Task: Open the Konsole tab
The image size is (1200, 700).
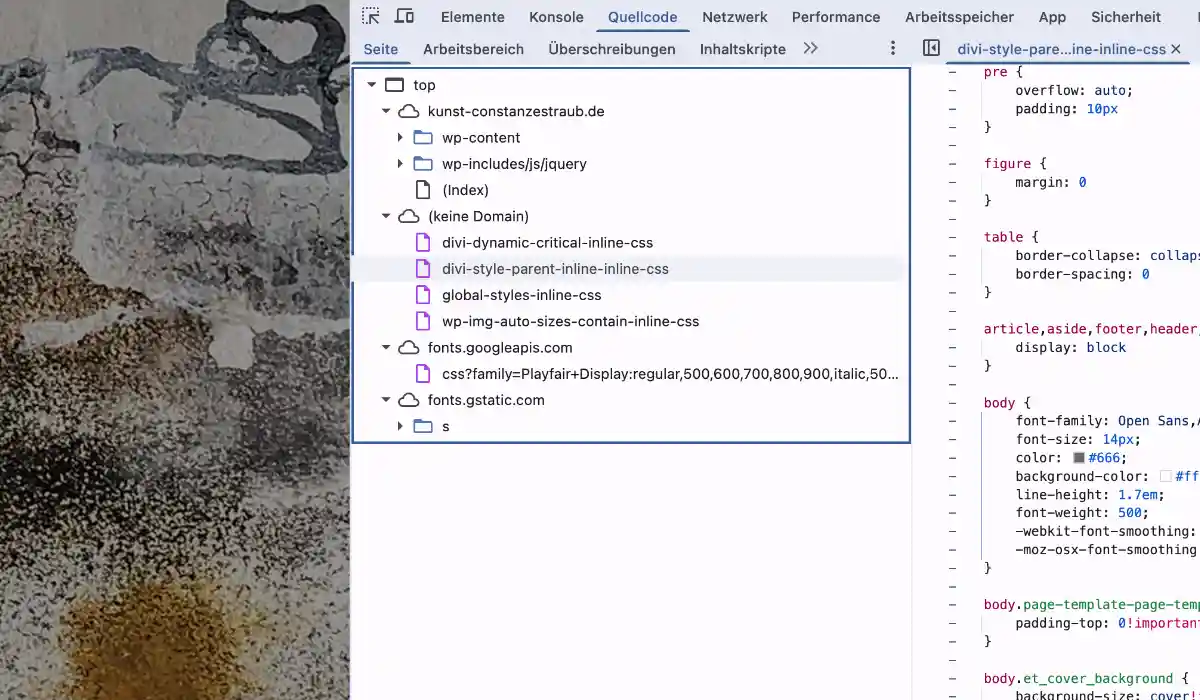Action: pos(557,17)
